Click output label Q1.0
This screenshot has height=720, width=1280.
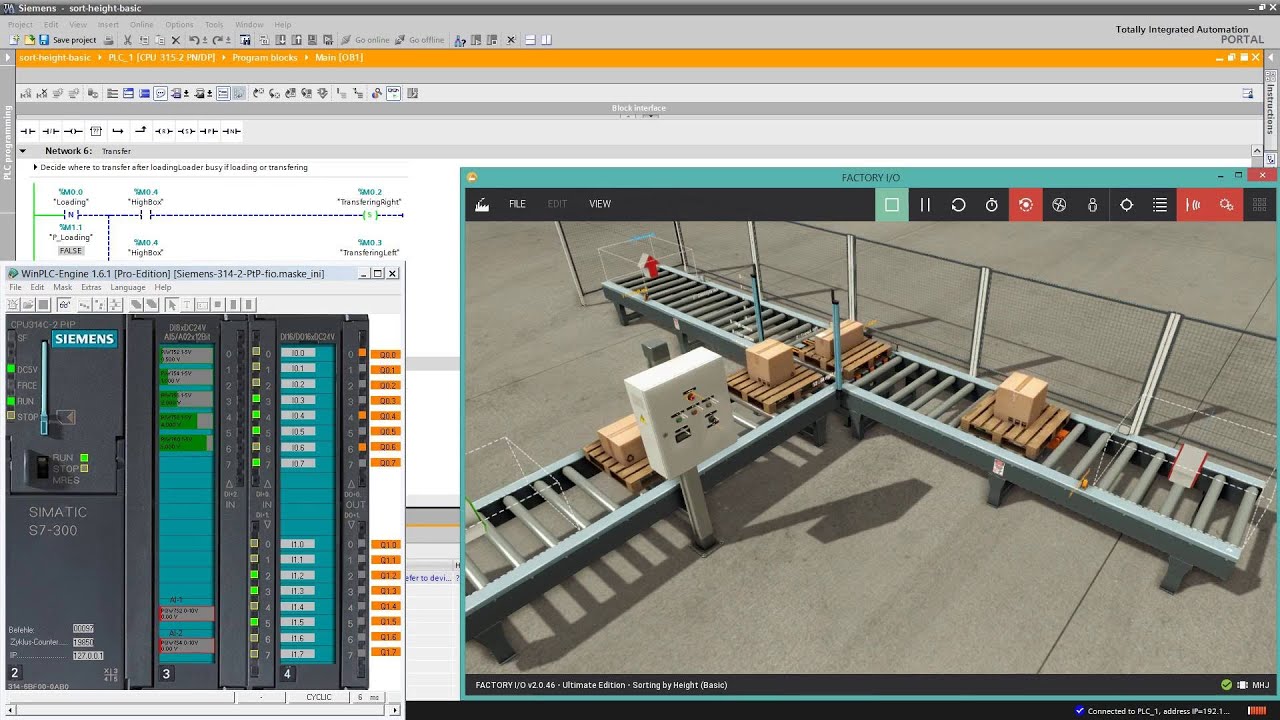(x=385, y=545)
